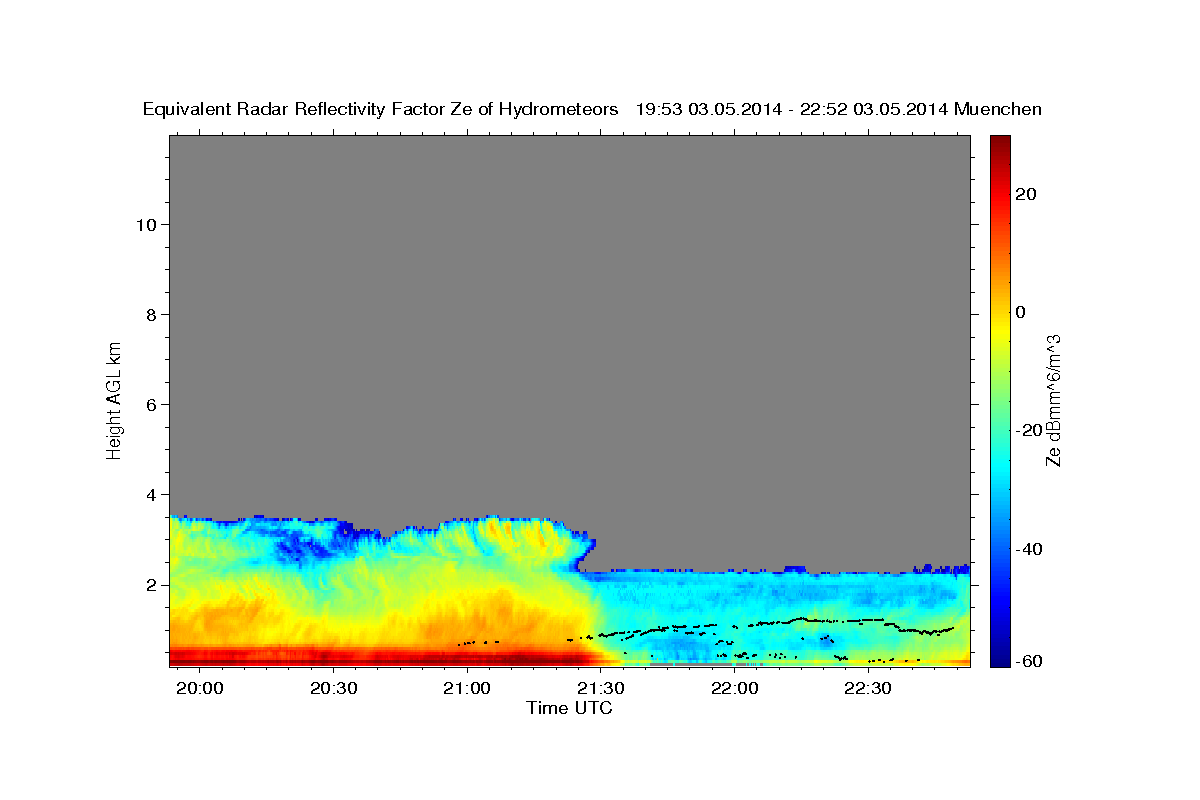Click the dark blue bottom of the colorbar
Viewport: 1200px width, 800px height.
pyautogui.click(x=999, y=657)
